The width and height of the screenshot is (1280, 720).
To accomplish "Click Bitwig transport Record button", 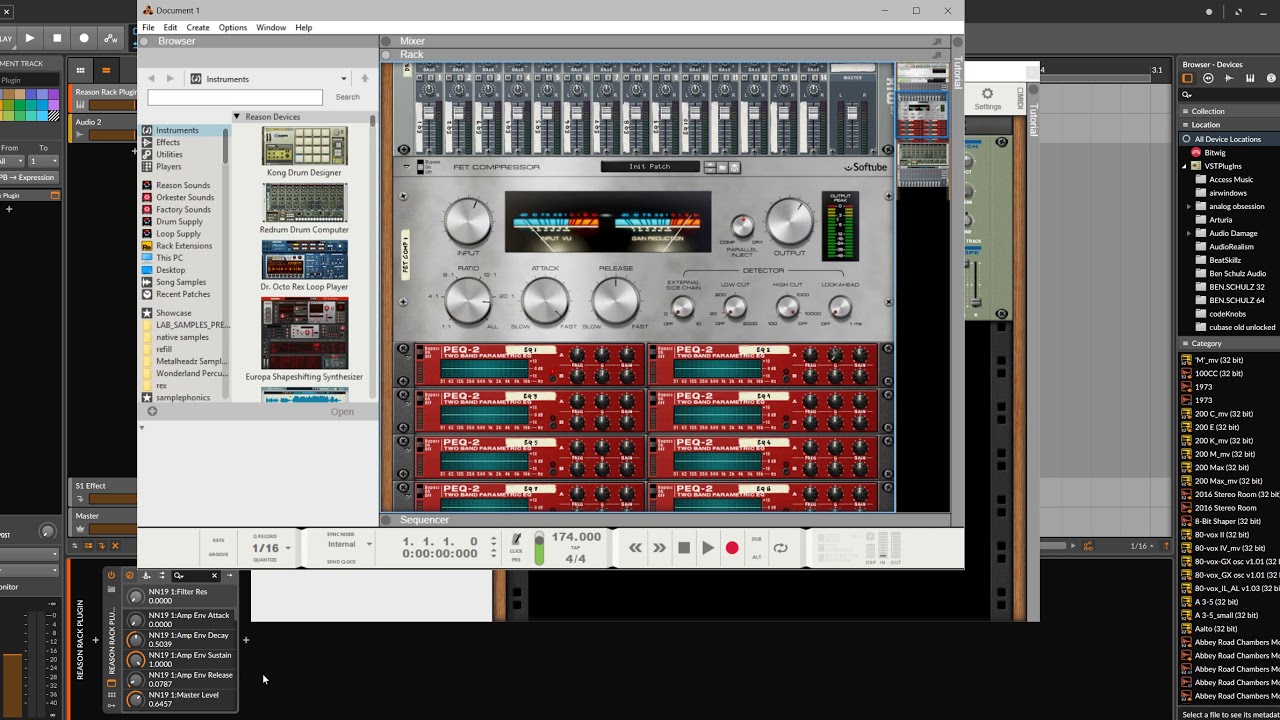I will tap(84, 38).
